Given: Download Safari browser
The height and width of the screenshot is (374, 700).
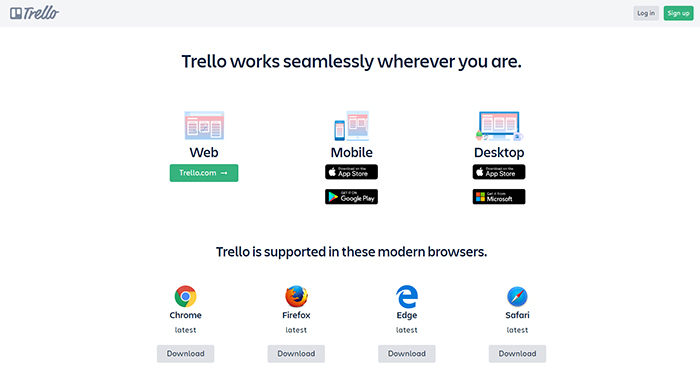Looking at the screenshot, I should coord(517,353).
